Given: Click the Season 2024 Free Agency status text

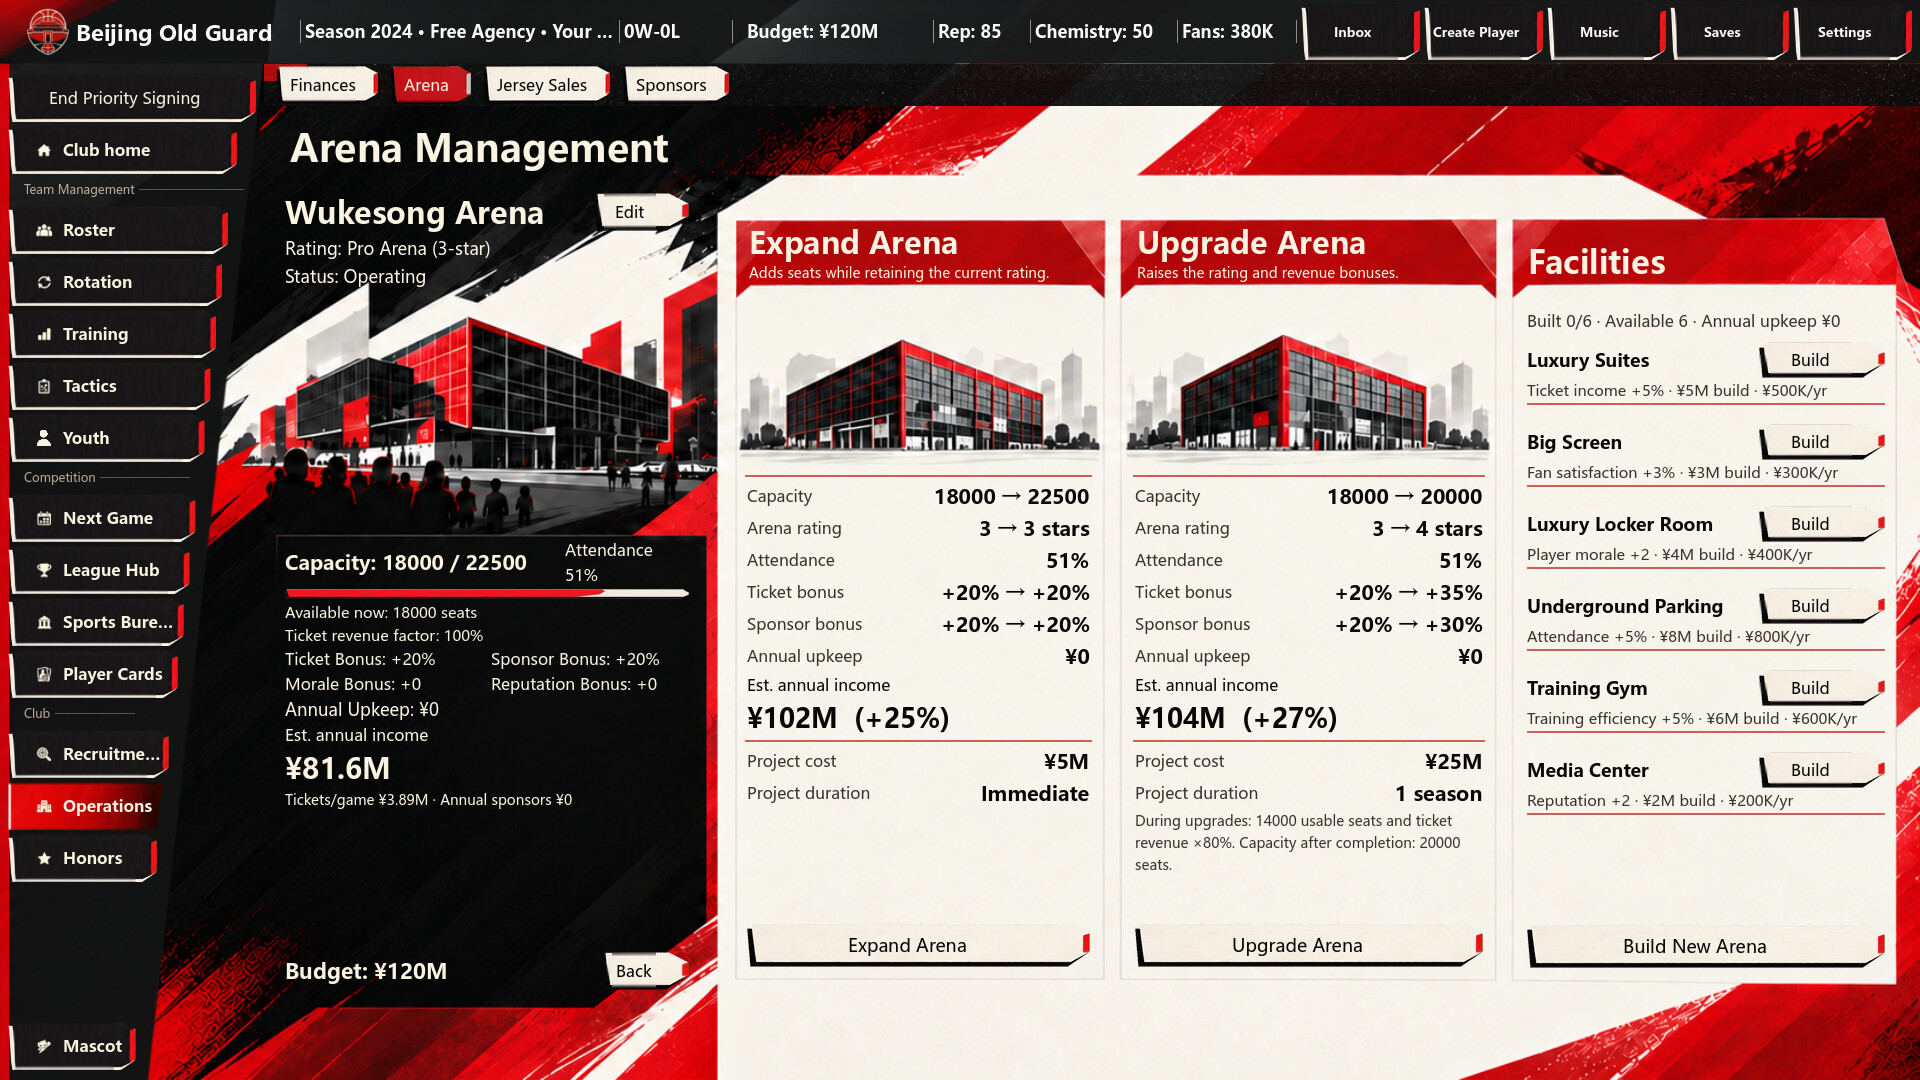Looking at the screenshot, I should click(x=458, y=31).
